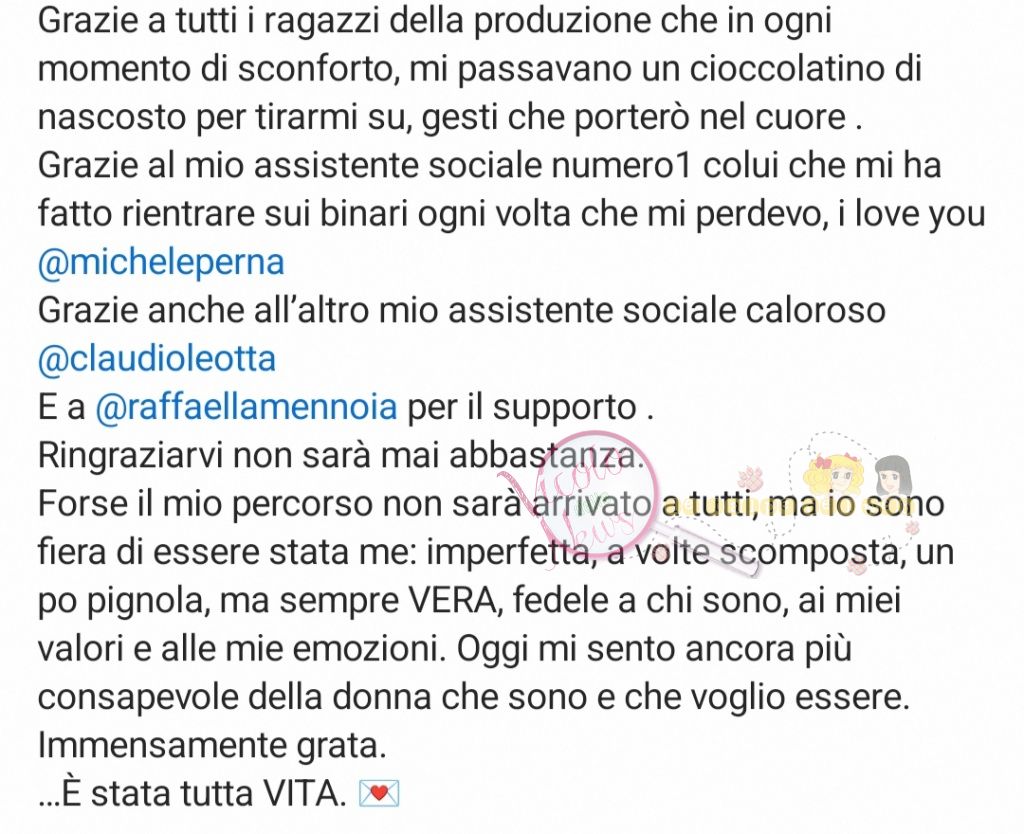Click the love letter envelope emoji
This screenshot has width=1024, height=834.
(x=379, y=794)
